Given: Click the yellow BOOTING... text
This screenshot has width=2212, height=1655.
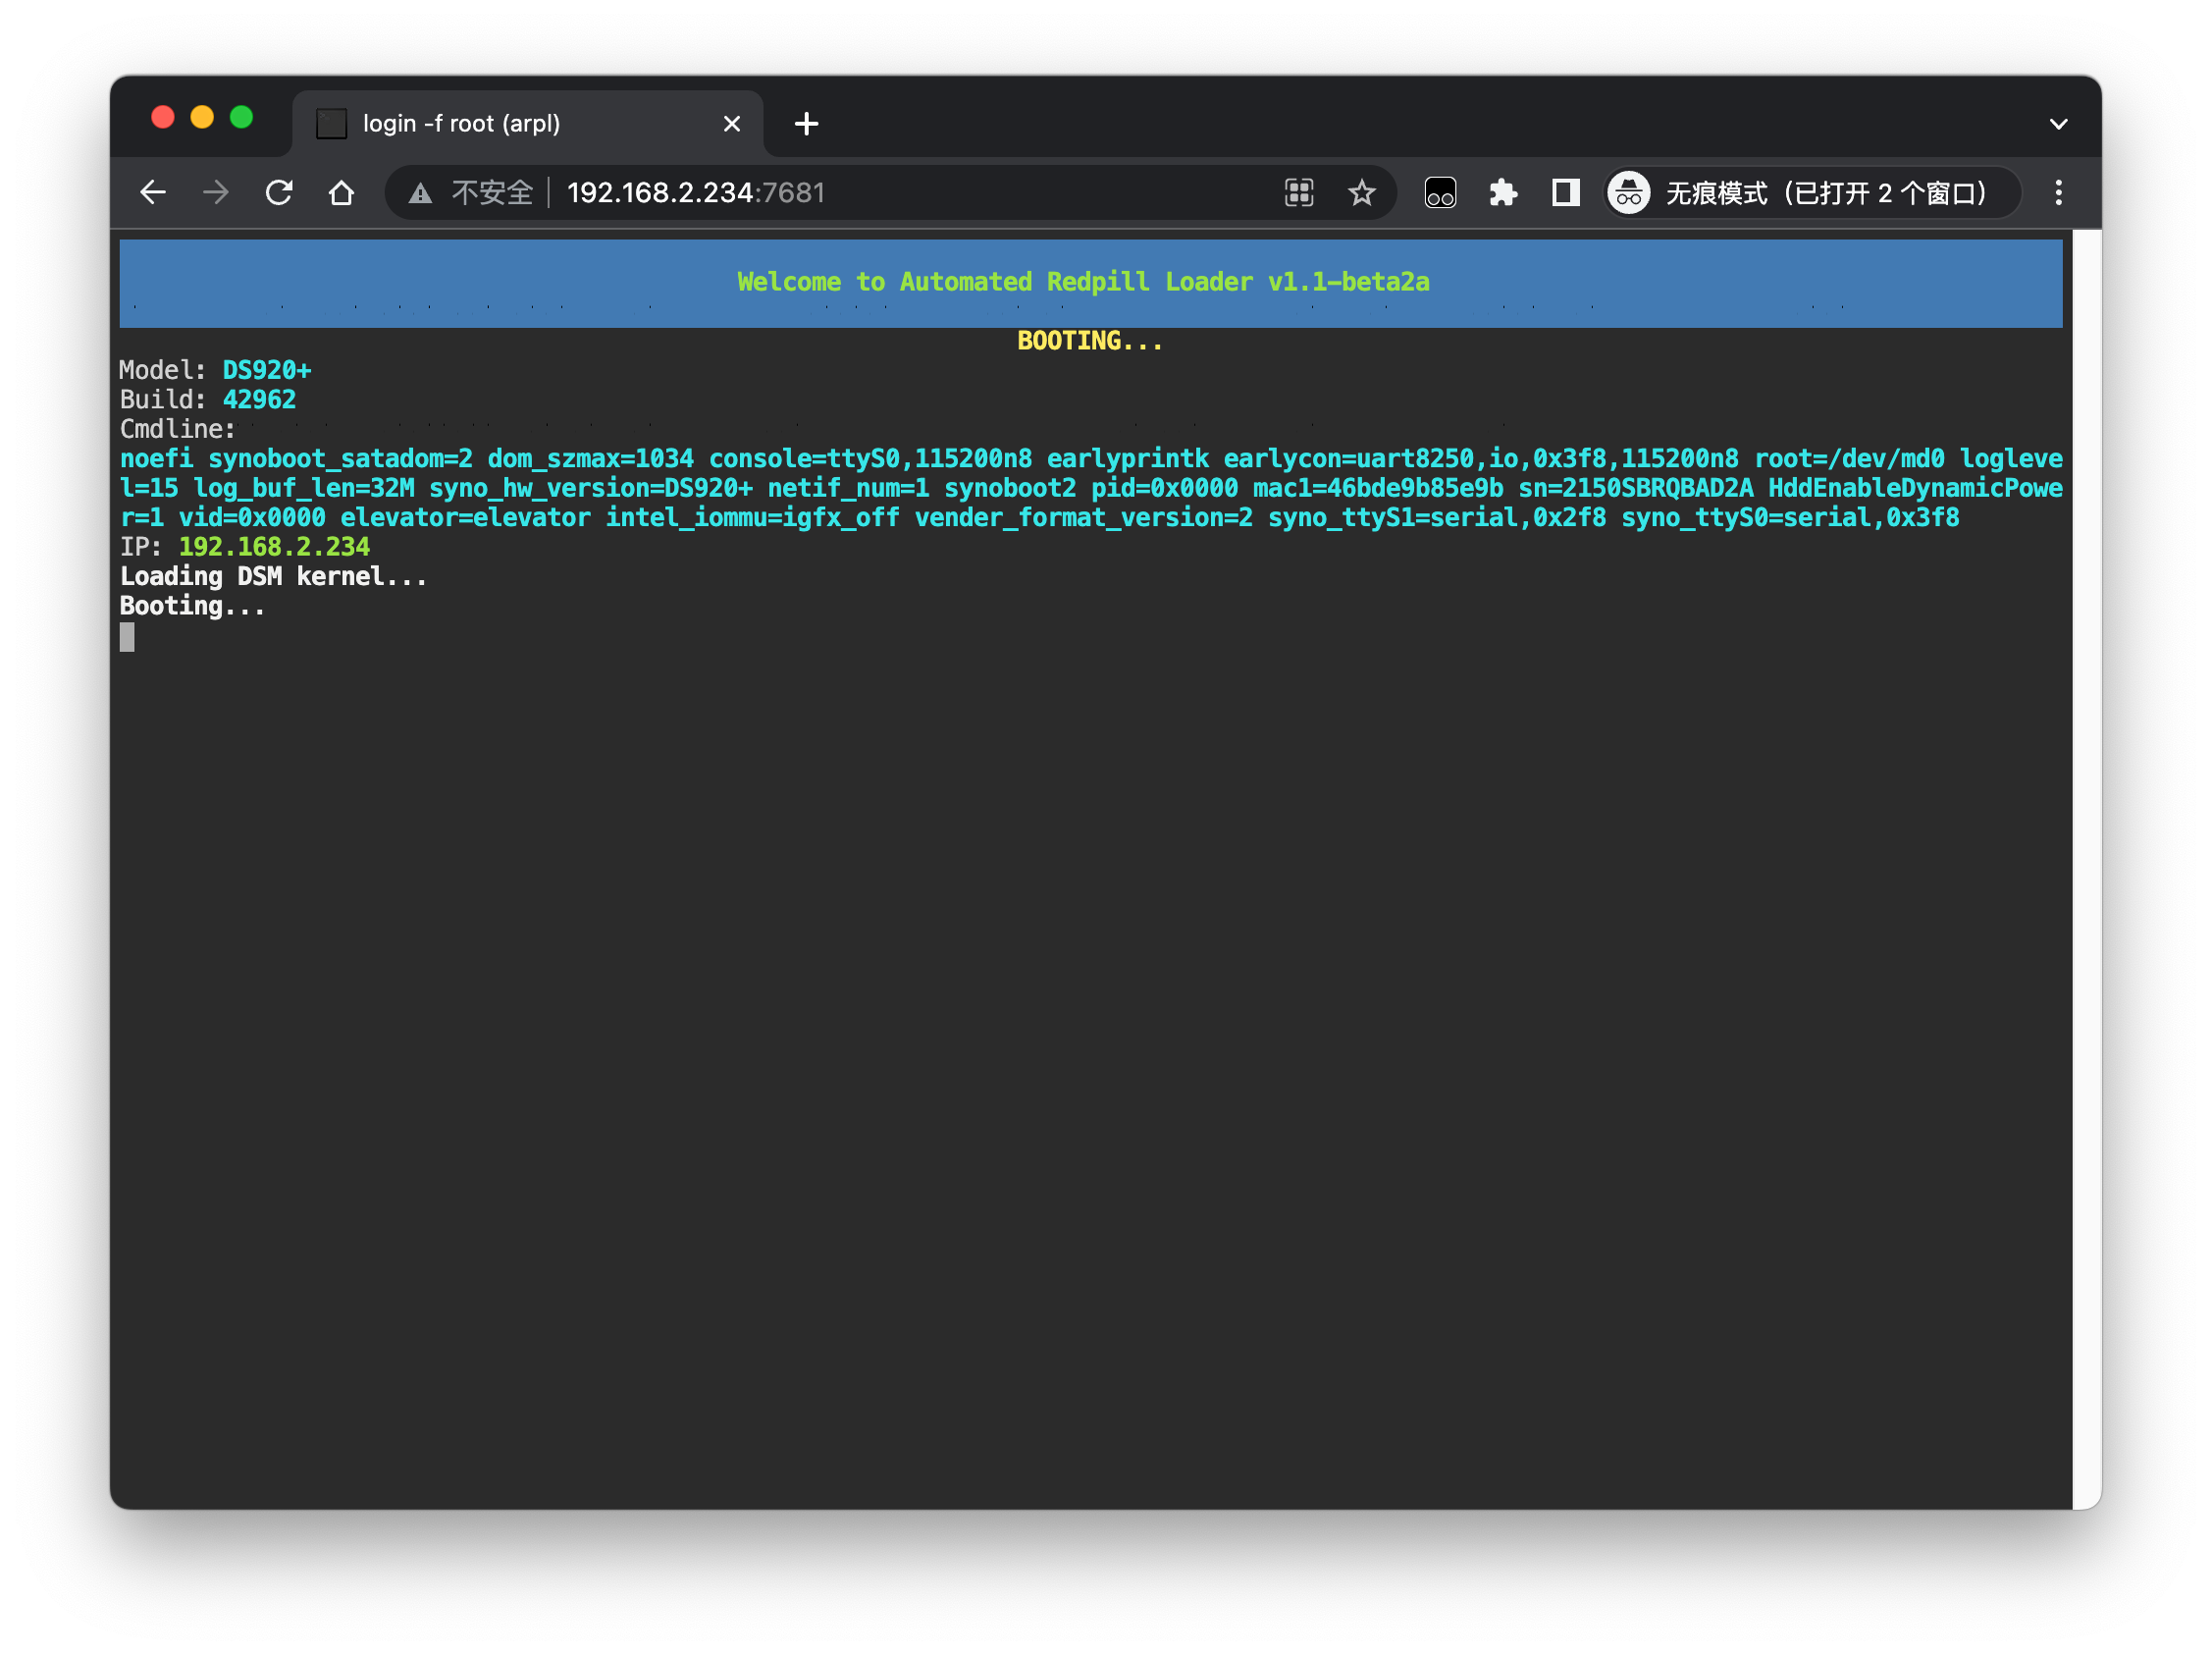Looking at the screenshot, I should tap(1089, 341).
